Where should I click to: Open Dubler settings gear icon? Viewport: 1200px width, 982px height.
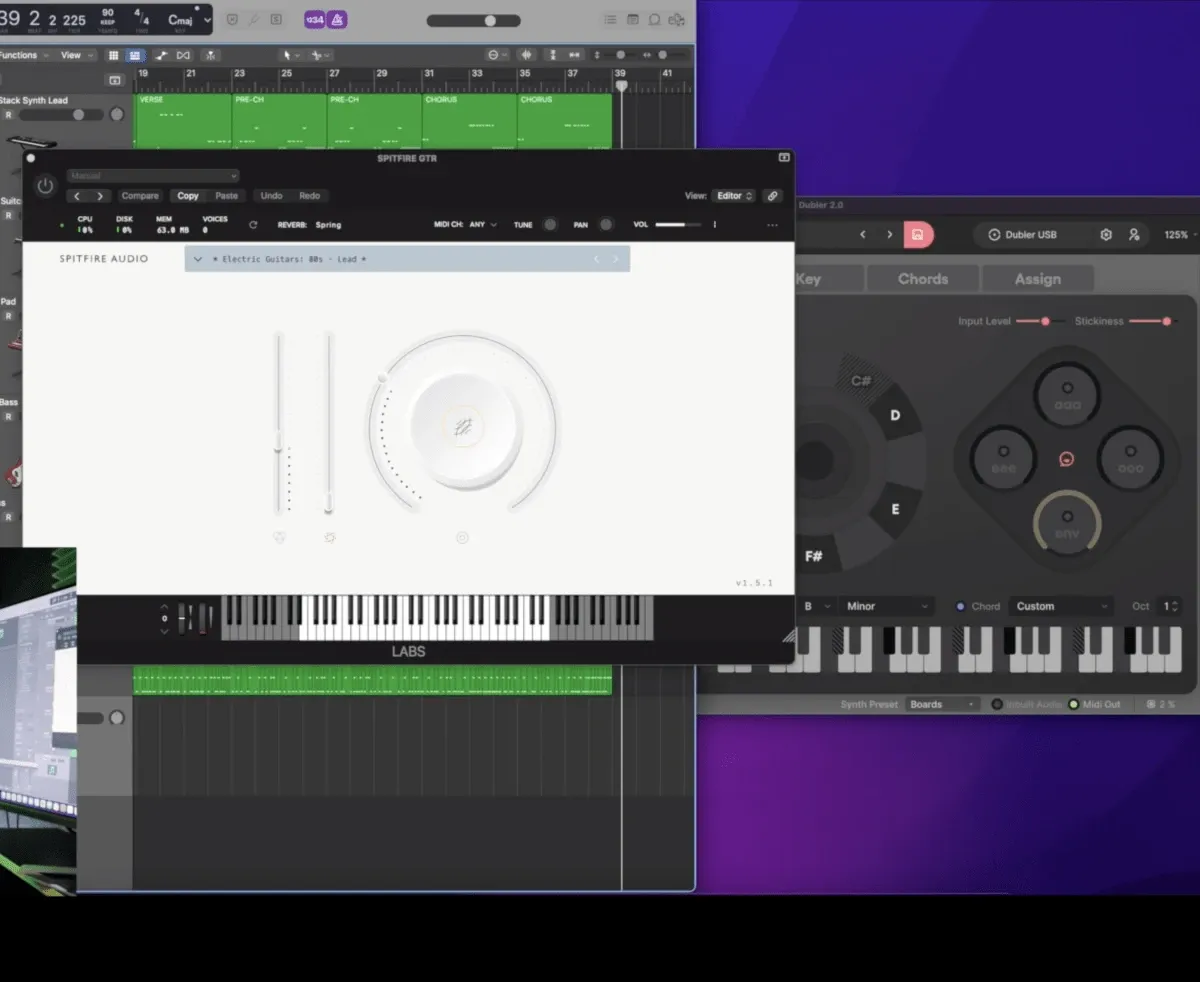point(1106,234)
